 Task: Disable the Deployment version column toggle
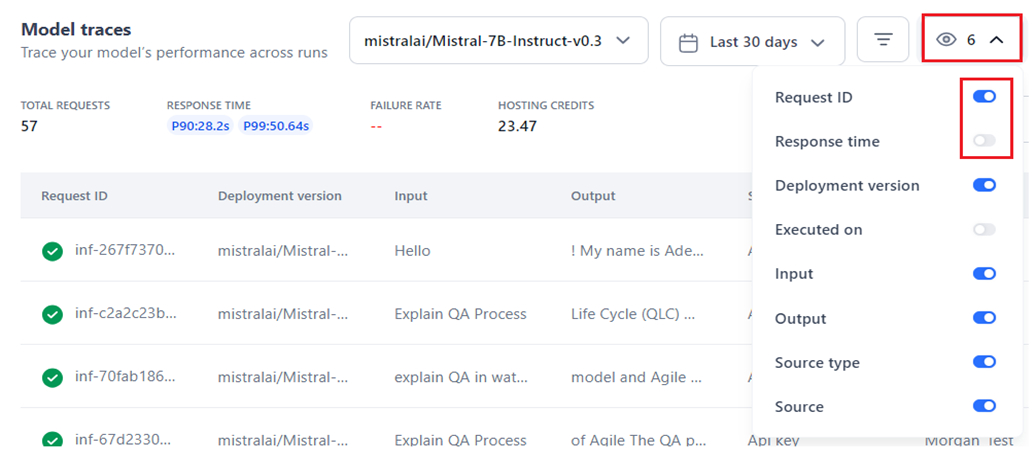[x=984, y=185]
